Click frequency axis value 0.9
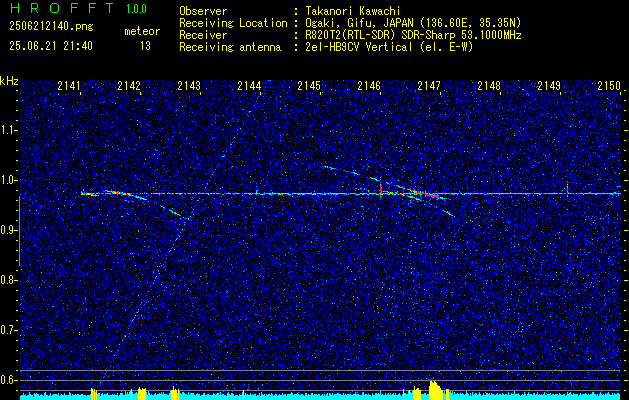 [8, 230]
